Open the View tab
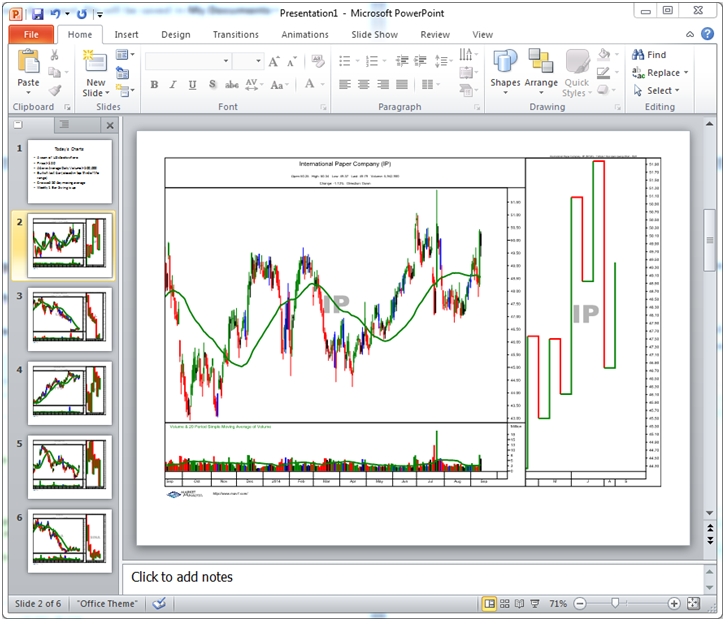The height and width of the screenshot is (621, 725). pyautogui.click(x=483, y=35)
